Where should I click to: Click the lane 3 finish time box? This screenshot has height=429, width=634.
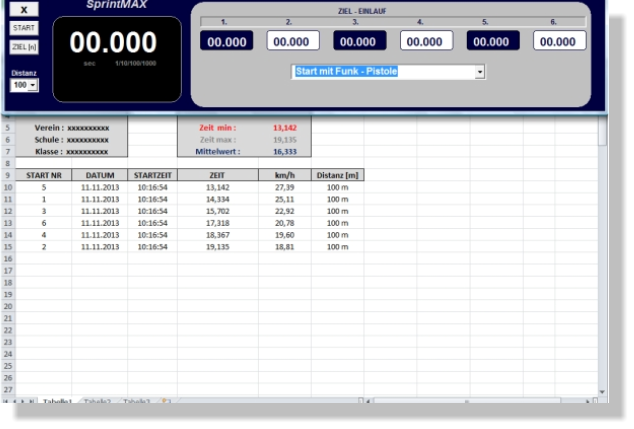click(x=358, y=41)
